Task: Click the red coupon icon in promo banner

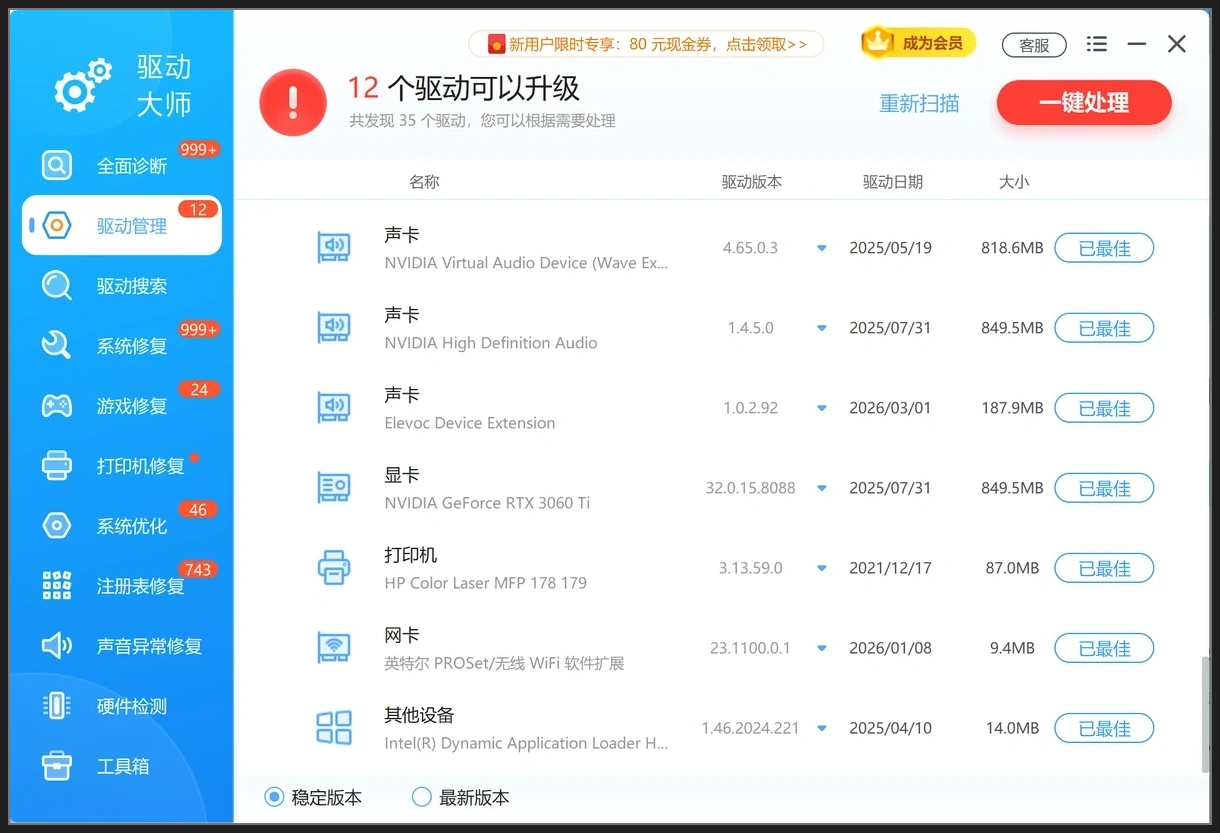Action: (x=496, y=44)
